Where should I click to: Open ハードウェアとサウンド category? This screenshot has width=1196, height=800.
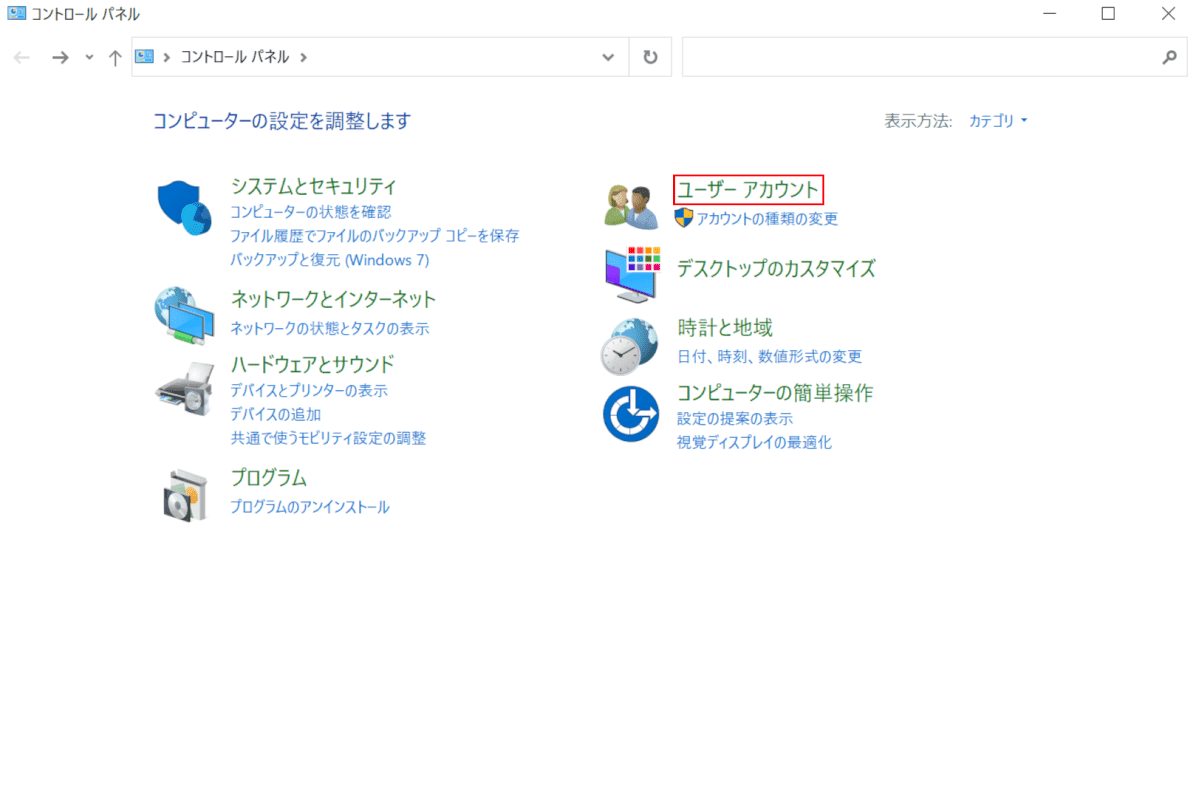(x=313, y=365)
